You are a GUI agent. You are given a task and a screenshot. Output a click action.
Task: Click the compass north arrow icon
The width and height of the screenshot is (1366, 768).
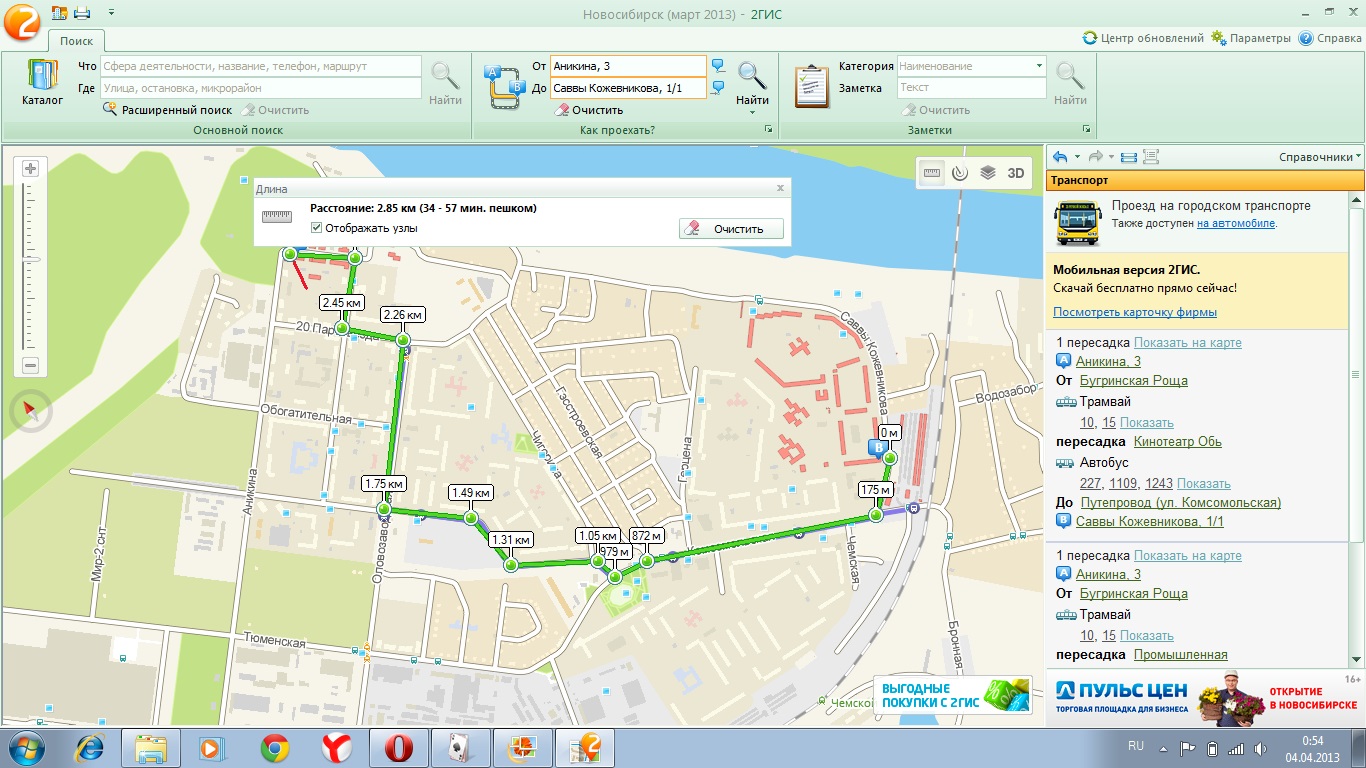30,411
